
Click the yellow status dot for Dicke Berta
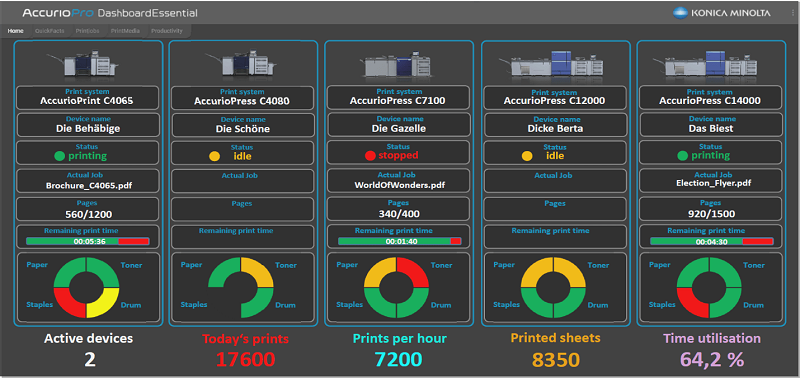point(527,156)
